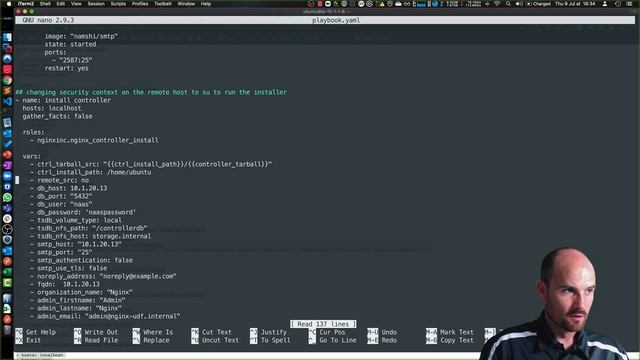Image resolution: width=640 pixels, height=360 pixels.
Task: Click the nano Exit shortcut
Action: pyautogui.click(x=28, y=340)
